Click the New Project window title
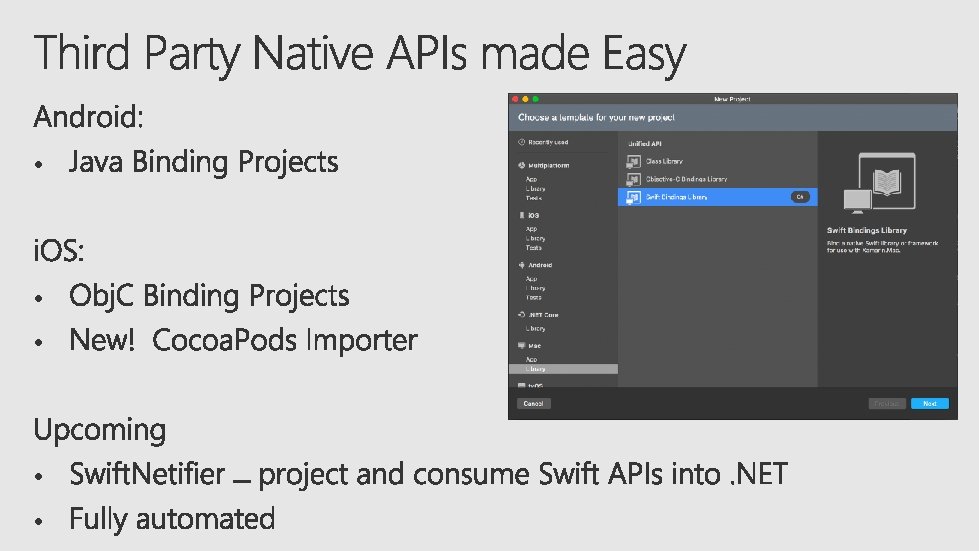The width and height of the screenshot is (979, 551). (732, 99)
